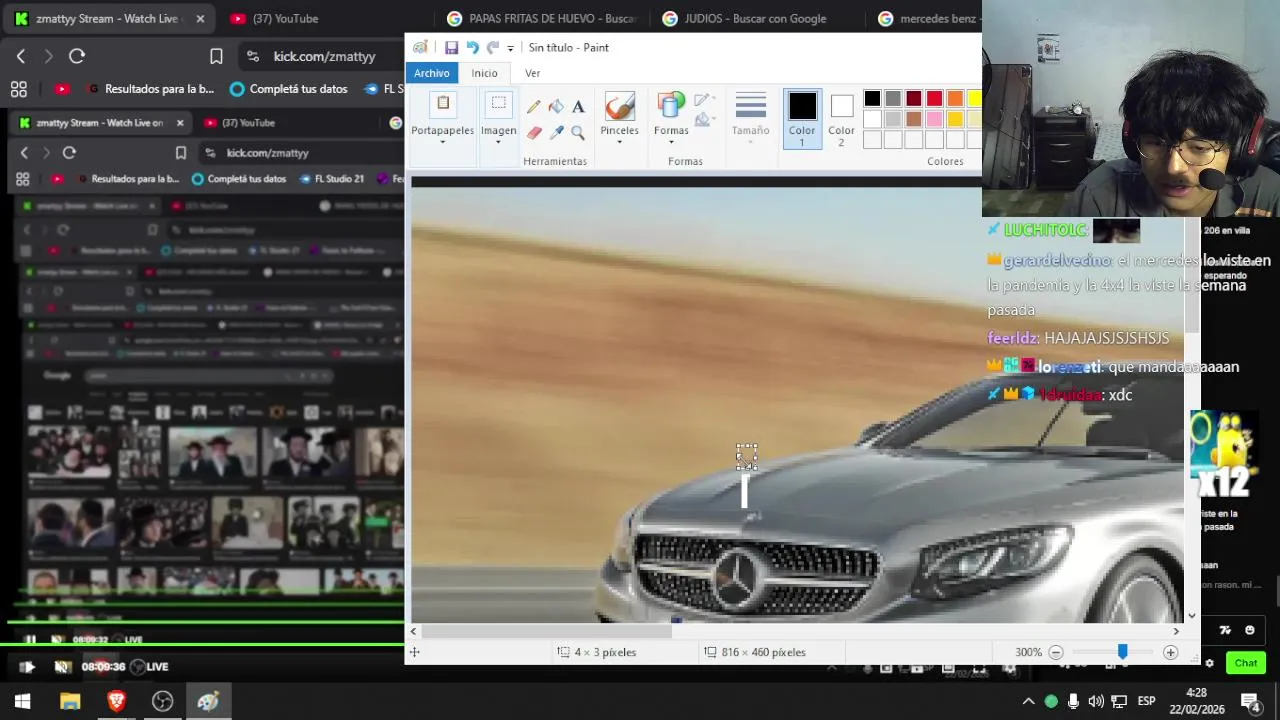Click the Paint zoom slider handle
1280x720 pixels.
pyautogui.click(x=1122, y=652)
